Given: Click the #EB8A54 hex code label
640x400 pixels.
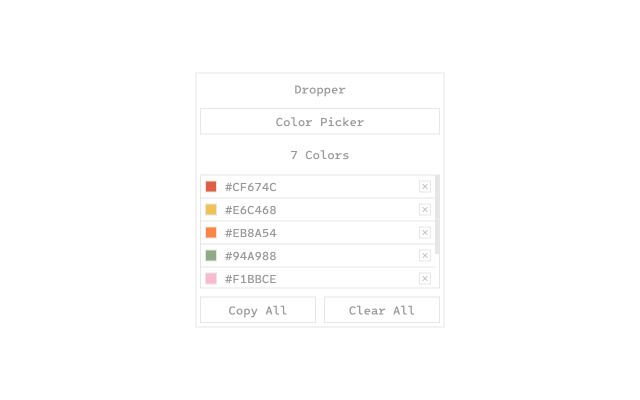Looking at the screenshot, I should click(x=251, y=233).
